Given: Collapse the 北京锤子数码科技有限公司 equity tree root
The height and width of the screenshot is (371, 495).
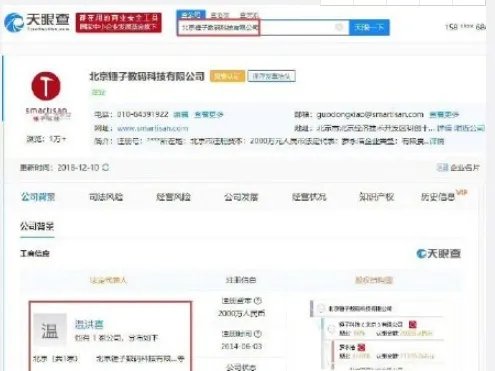Looking at the screenshot, I should click(x=321, y=308).
